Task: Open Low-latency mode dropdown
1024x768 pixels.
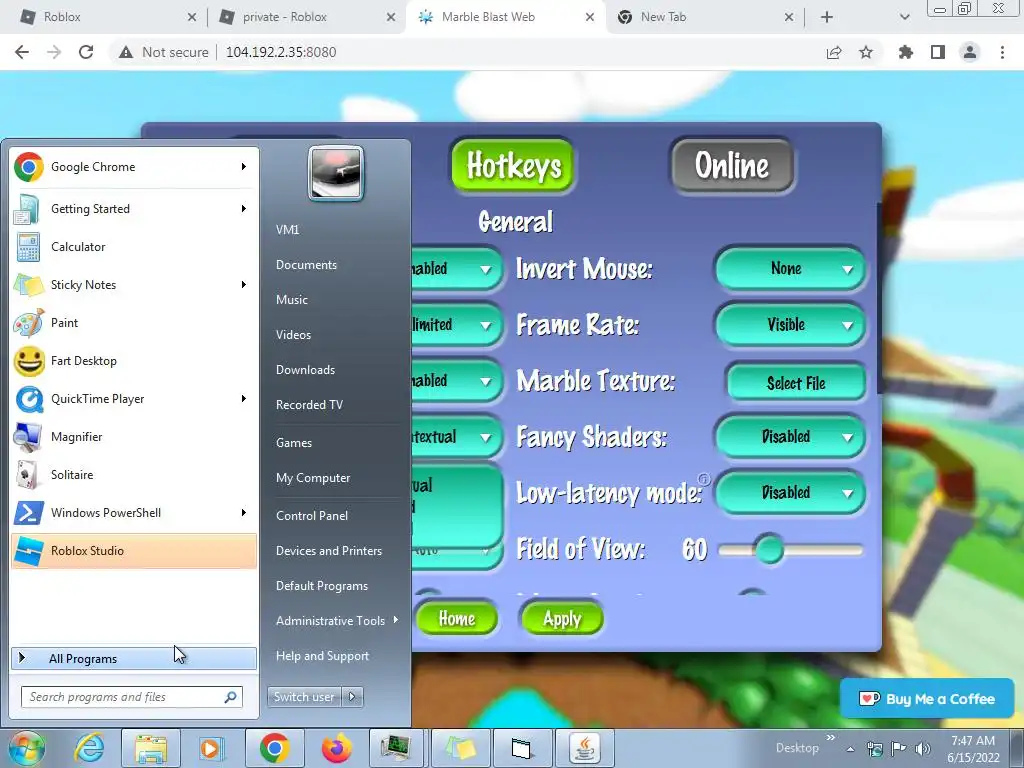Action: [791, 492]
